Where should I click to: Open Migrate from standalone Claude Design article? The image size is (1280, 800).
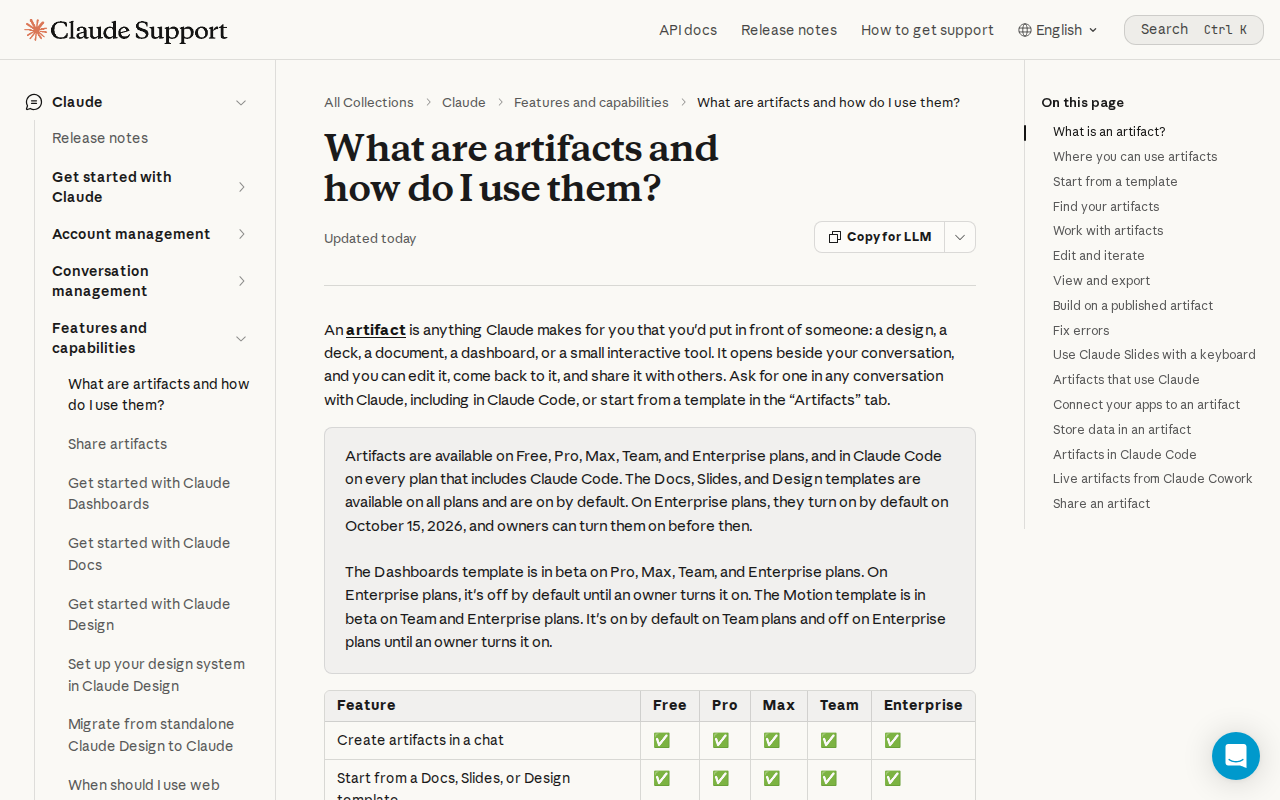pos(151,735)
